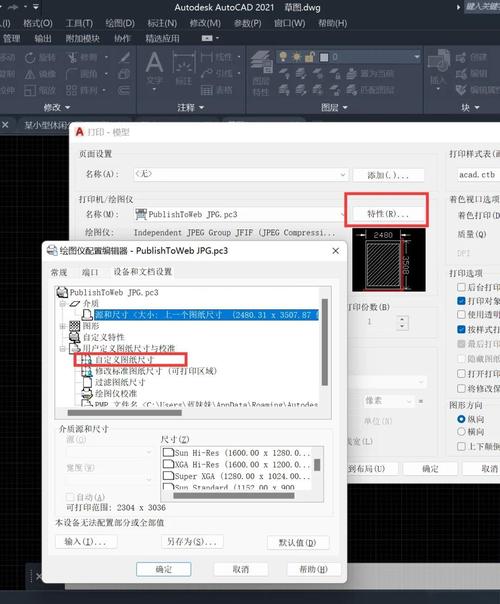Click the tree view vertical scrollbar
Image resolution: width=500 pixels, height=604 pixels.
[x=325, y=342]
